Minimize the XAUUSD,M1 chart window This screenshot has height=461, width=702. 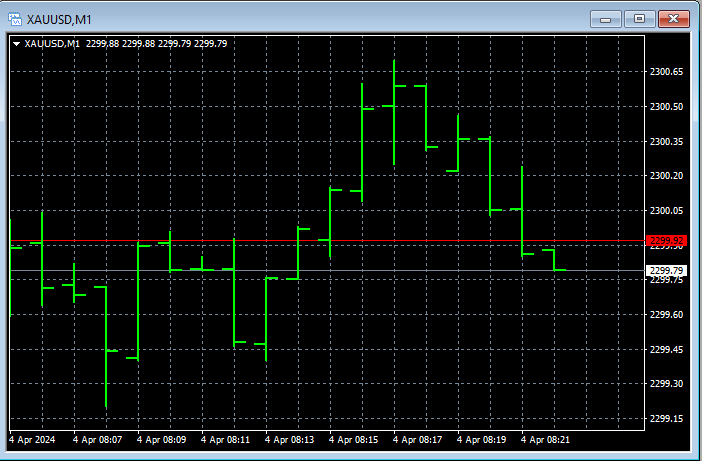605,18
